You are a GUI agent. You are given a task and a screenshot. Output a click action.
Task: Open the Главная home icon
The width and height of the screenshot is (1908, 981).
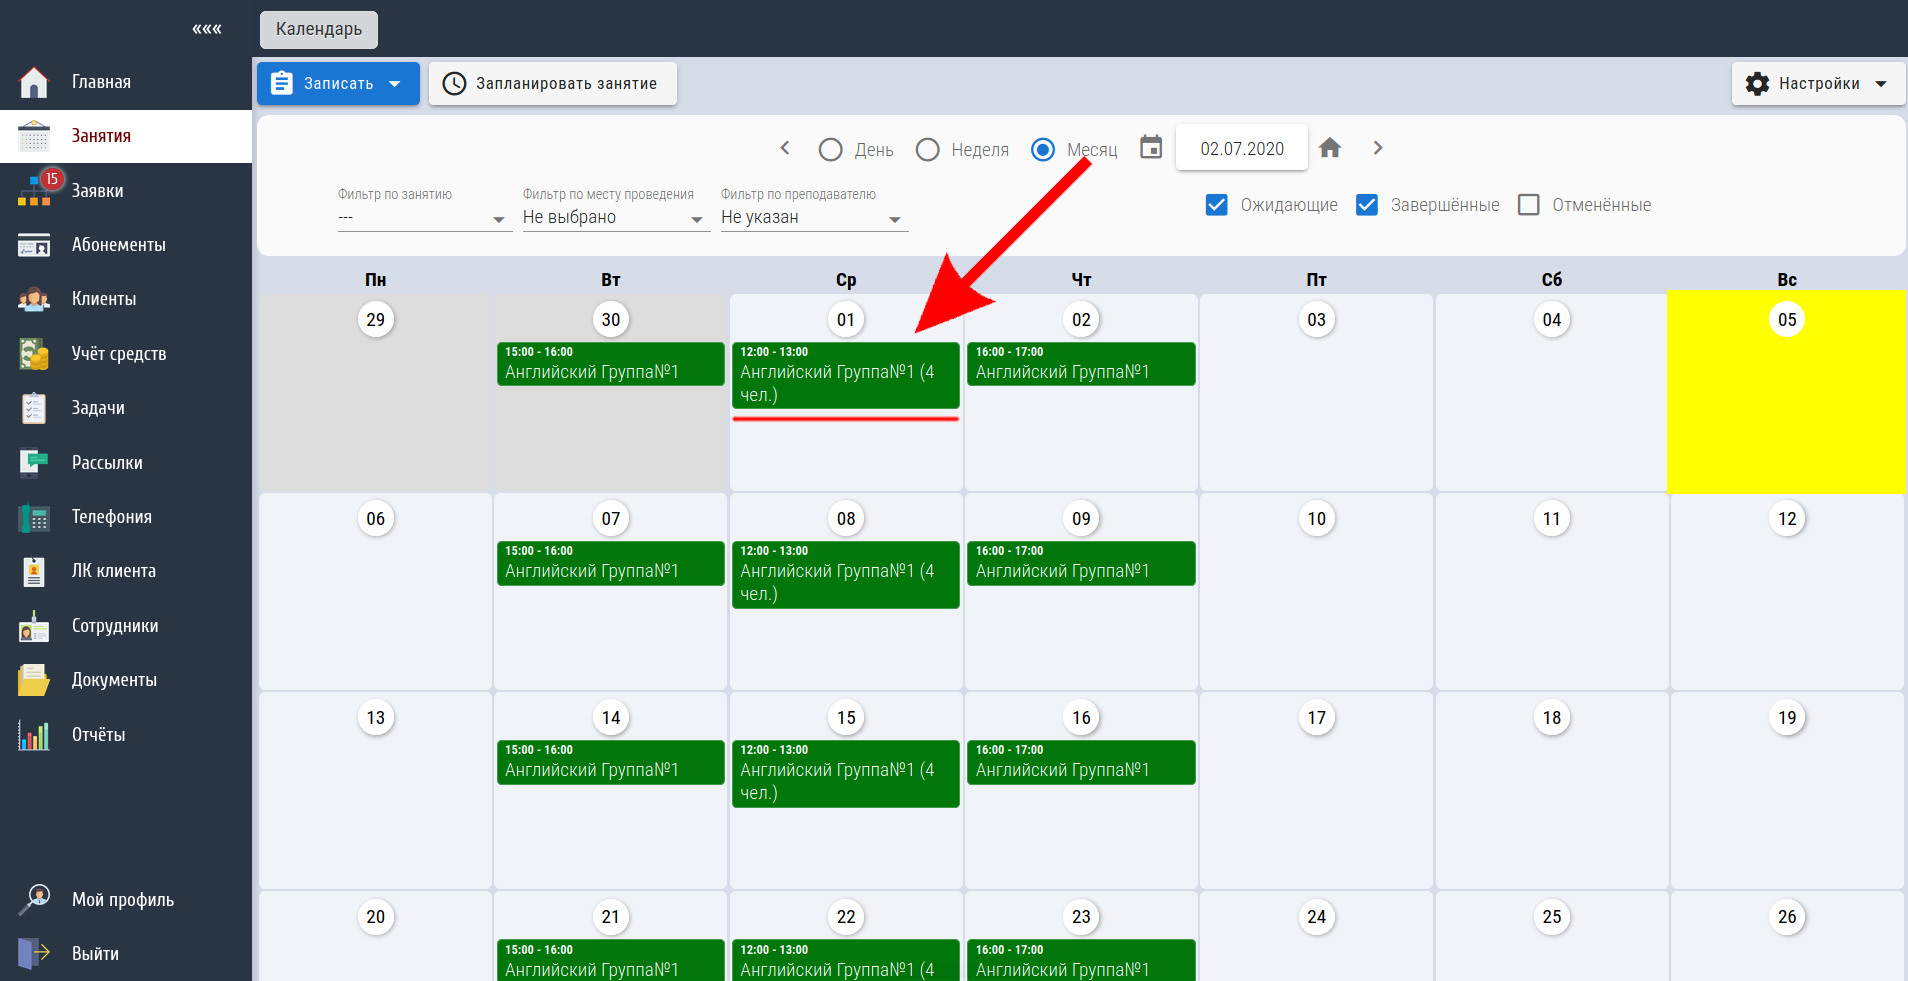pos(34,82)
